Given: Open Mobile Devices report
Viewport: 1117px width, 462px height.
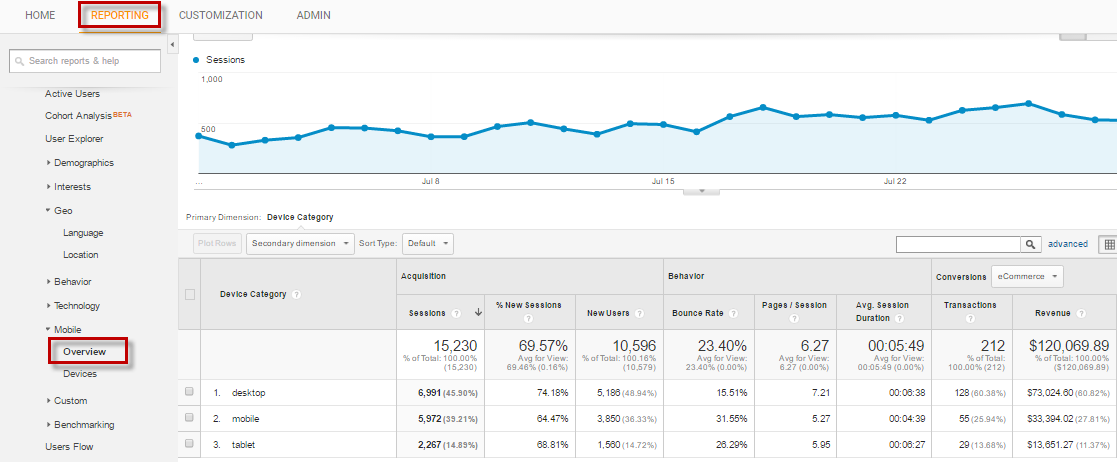Looking at the screenshot, I should tap(80, 374).
